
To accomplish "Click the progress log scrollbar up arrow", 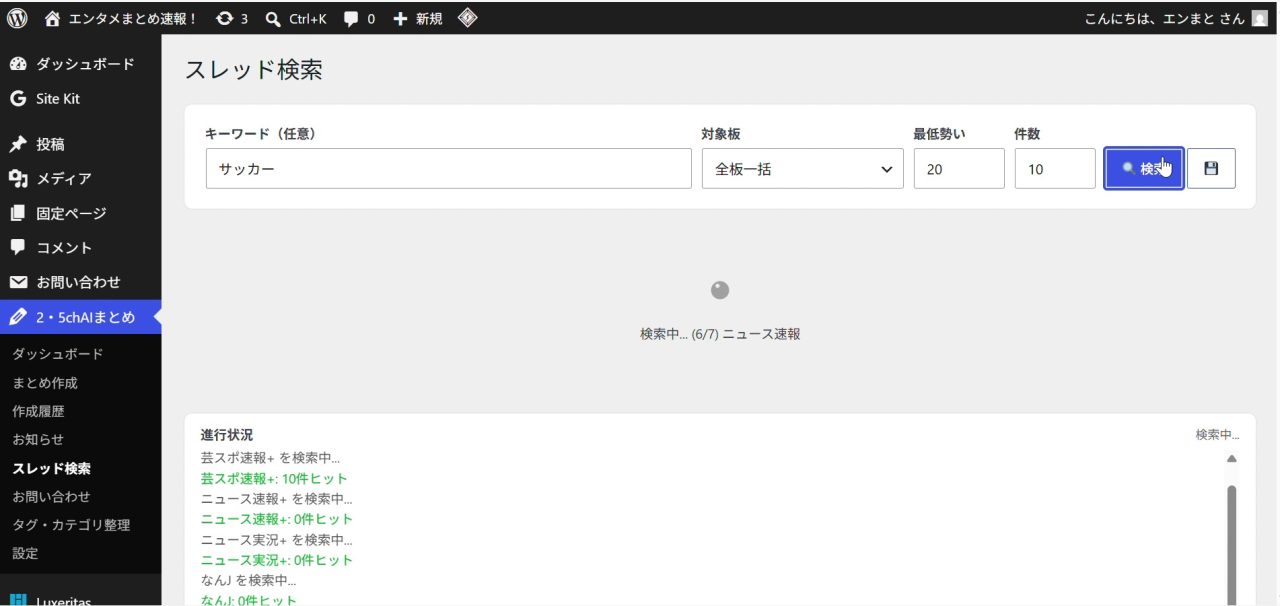I will point(1232,459).
